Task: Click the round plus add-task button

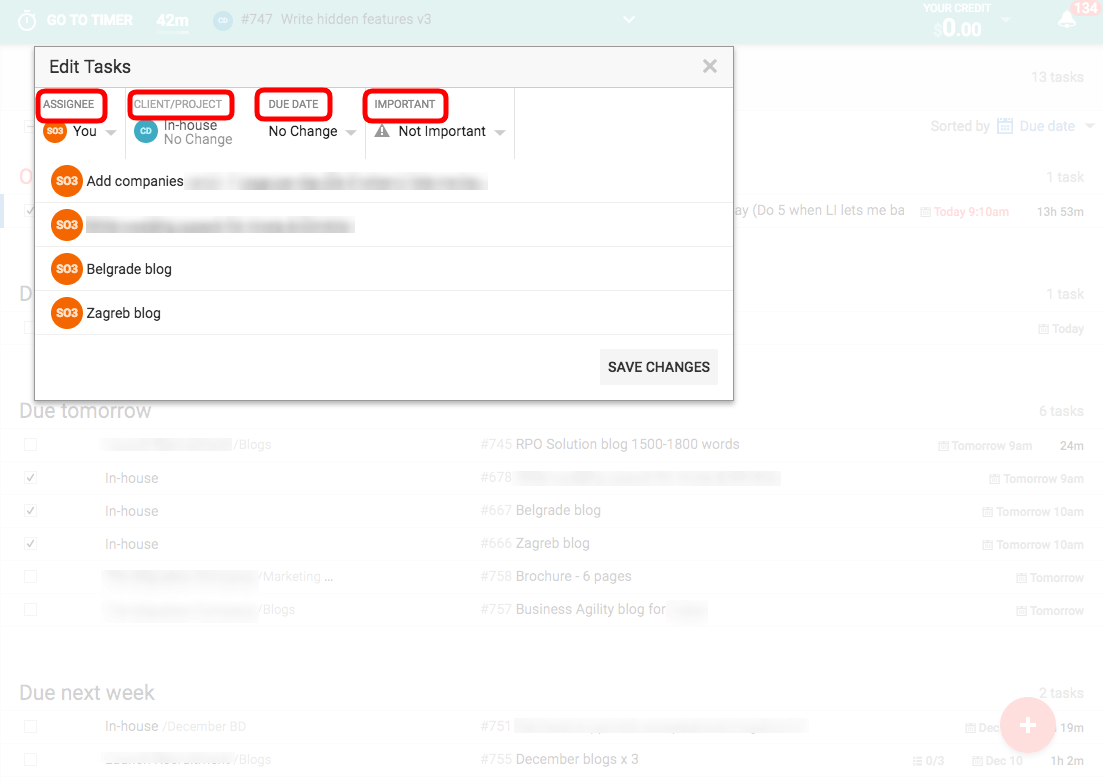Action: pyautogui.click(x=1028, y=725)
